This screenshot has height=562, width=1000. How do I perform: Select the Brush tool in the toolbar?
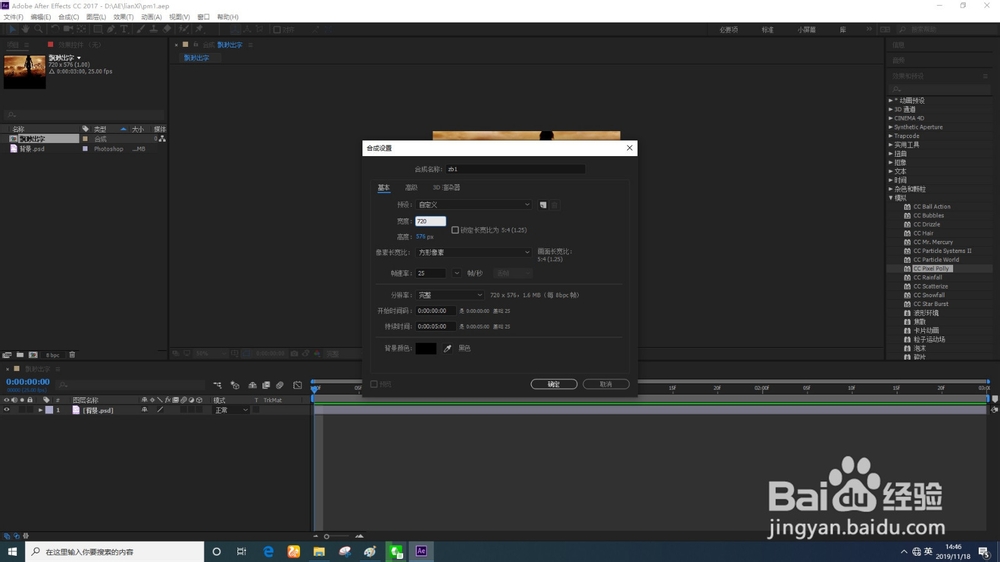(141, 29)
